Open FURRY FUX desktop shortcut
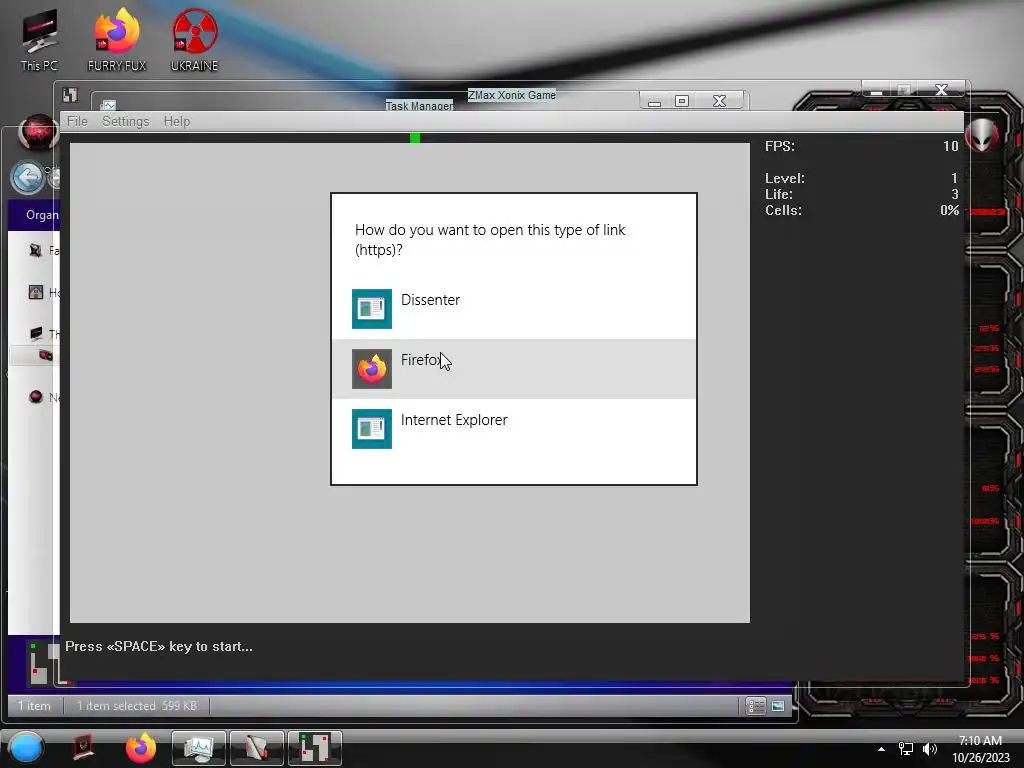 pos(117,39)
